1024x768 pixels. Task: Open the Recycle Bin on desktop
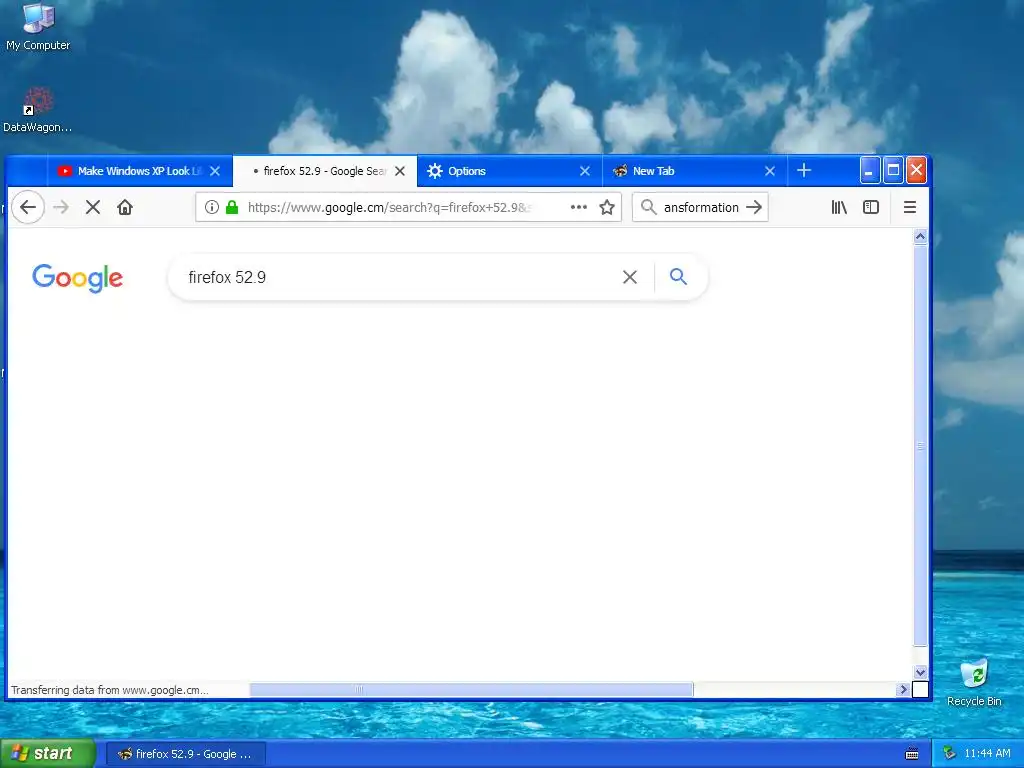(x=974, y=682)
